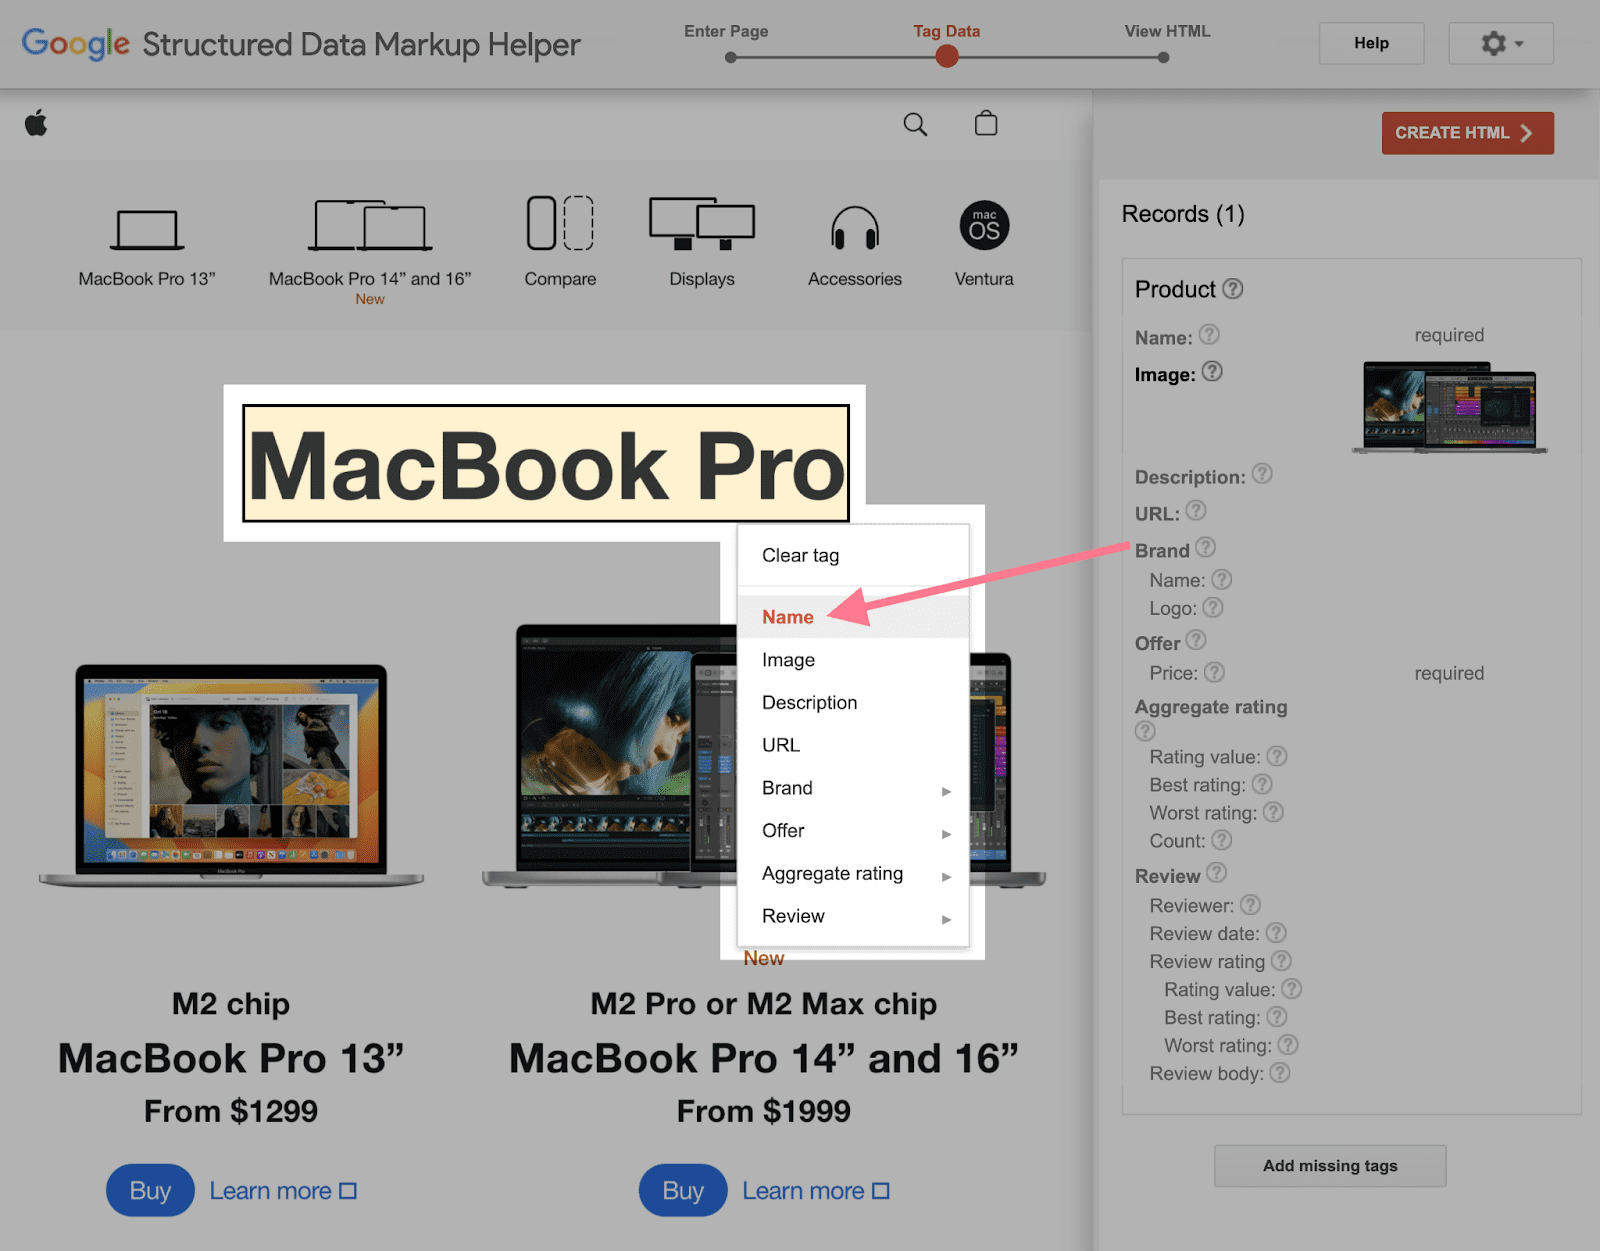Click the Tag Data progress dot

pyautogui.click(x=947, y=57)
